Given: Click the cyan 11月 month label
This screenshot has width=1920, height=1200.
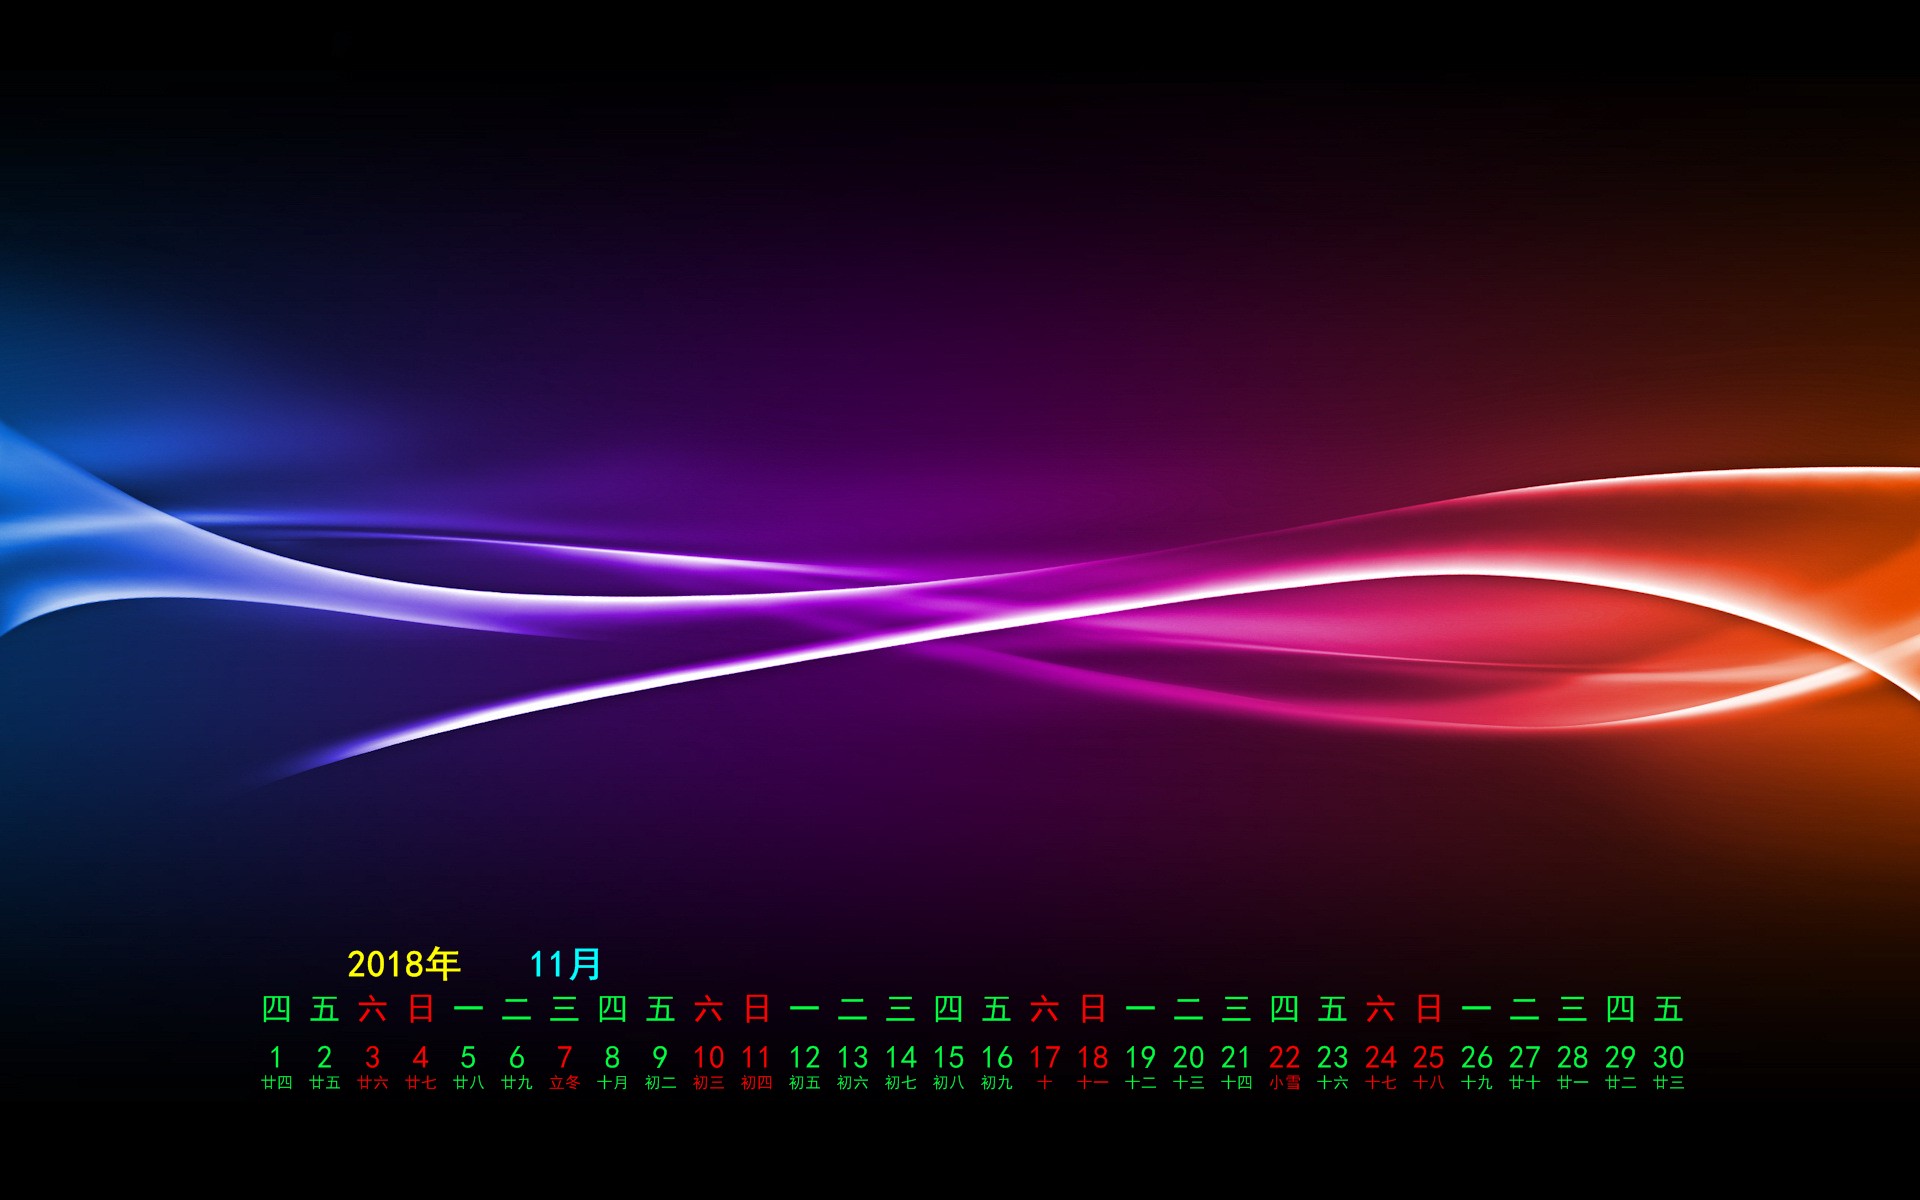Looking at the screenshot, I should click(x=565, y=964).
